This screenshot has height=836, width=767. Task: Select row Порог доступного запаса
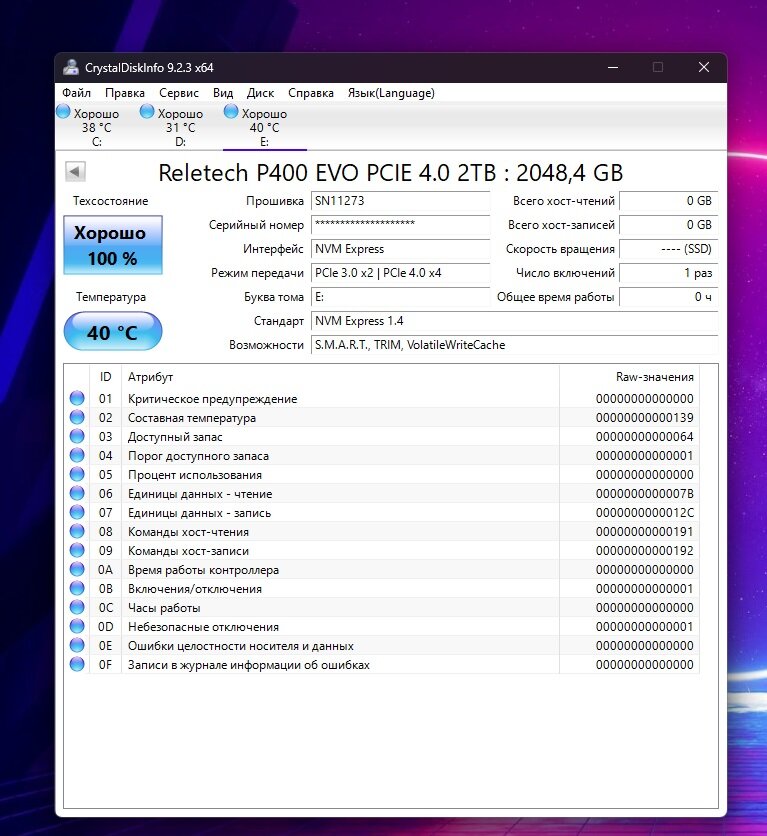[x=382, y=455]
